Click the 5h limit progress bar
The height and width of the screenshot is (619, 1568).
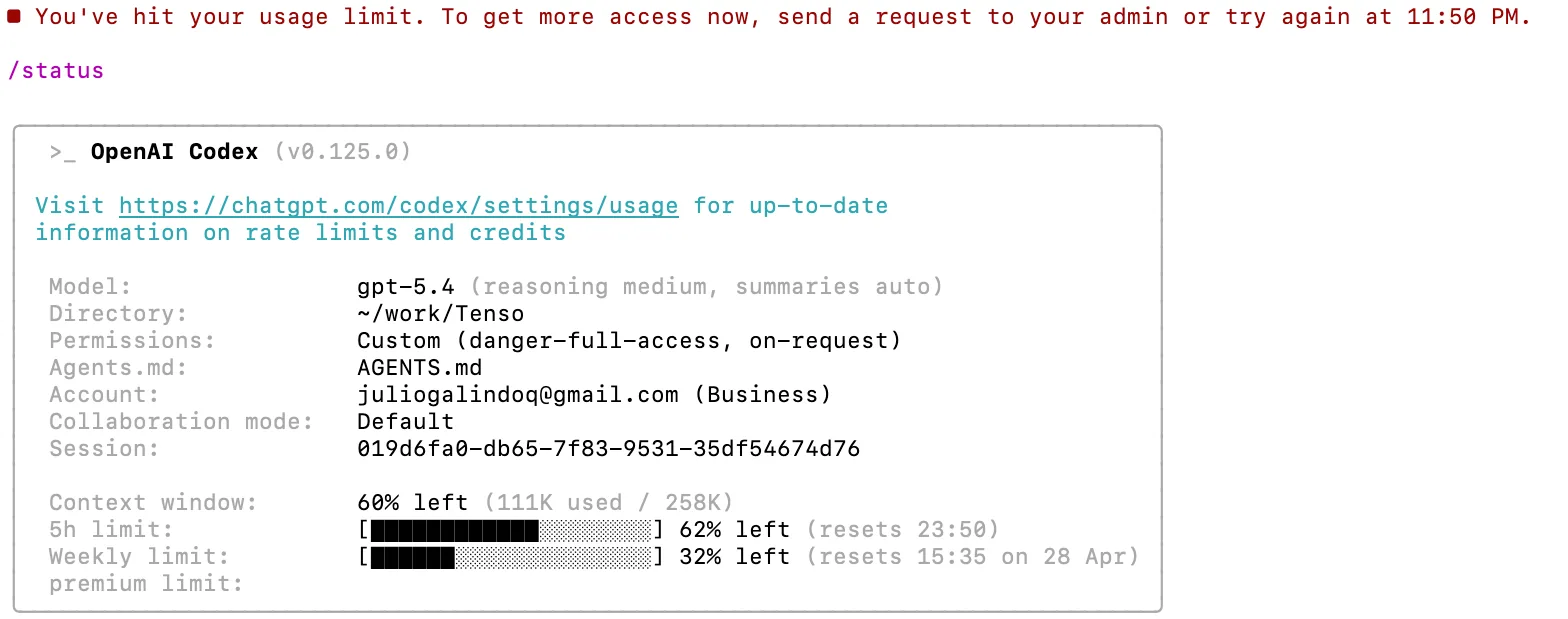pyautogui.click(x=510, y=530)
